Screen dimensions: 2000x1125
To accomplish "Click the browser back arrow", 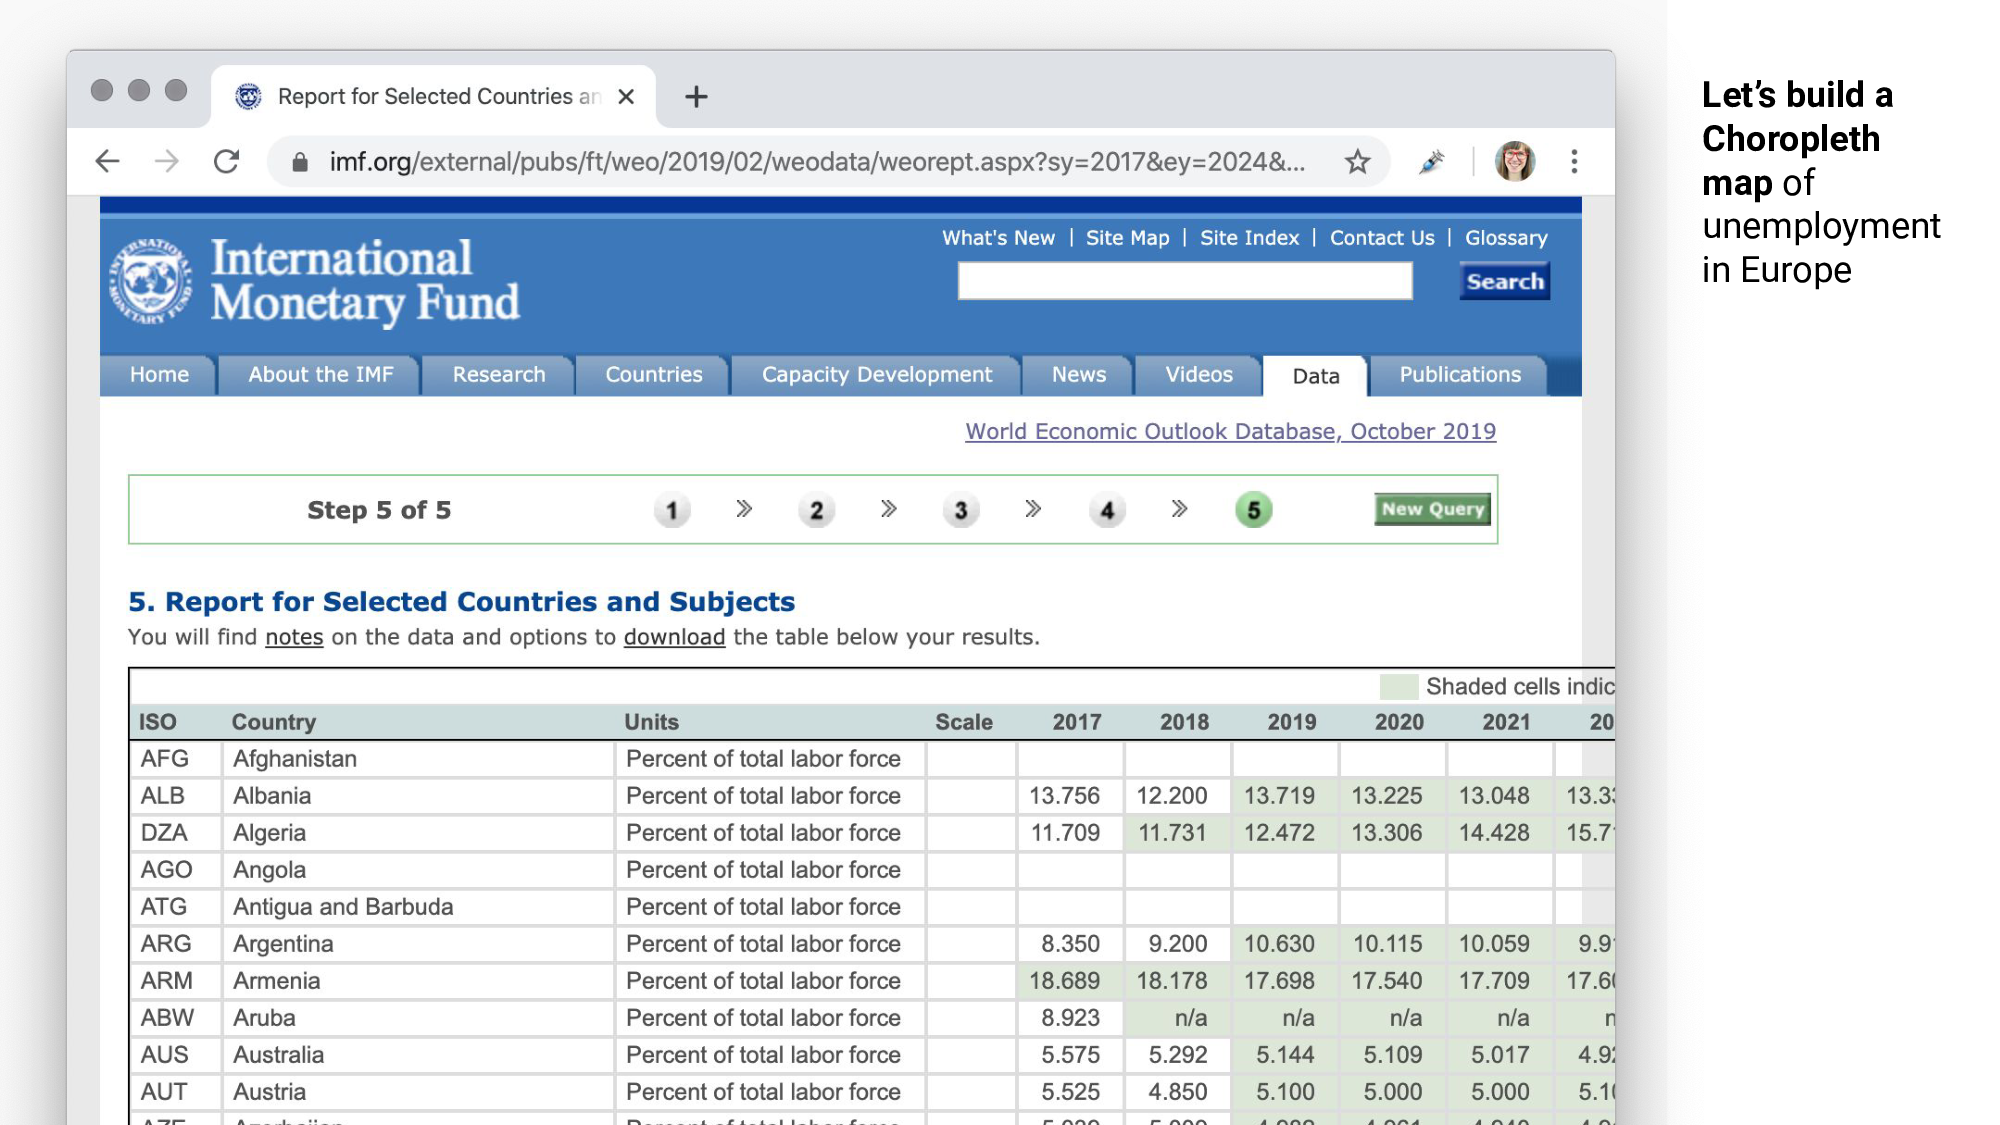I will click(107, 161).
